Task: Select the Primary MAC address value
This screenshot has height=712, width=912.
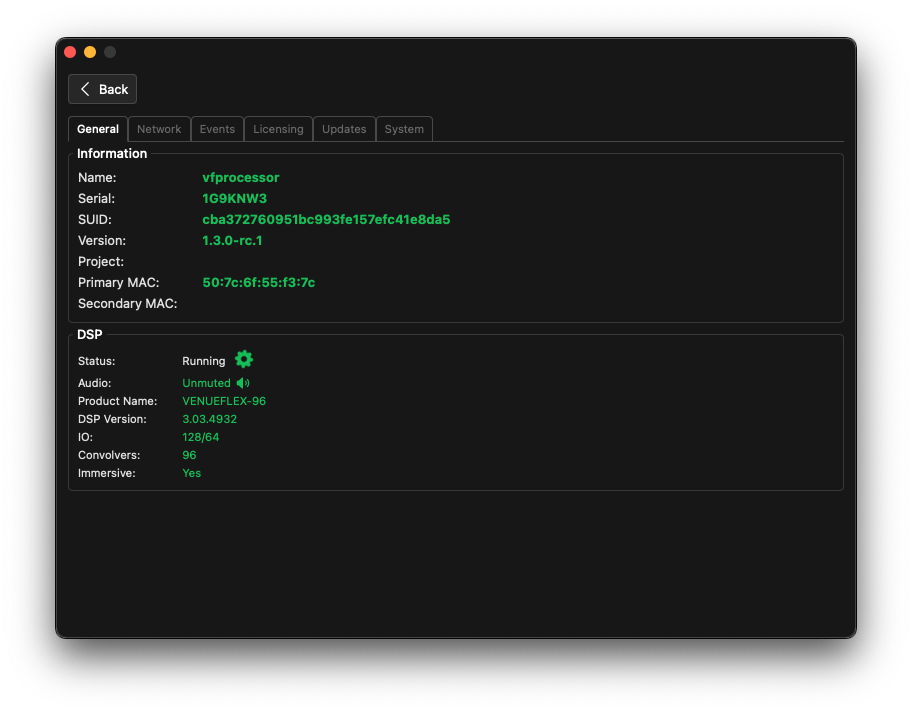Action: (258, 283)
